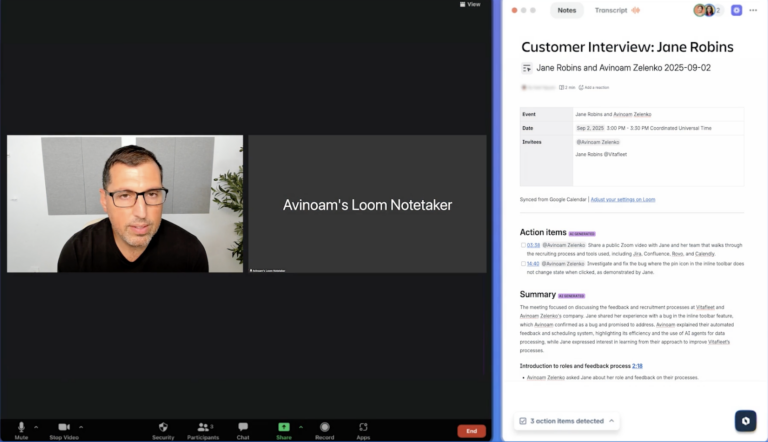Jump to the 2:18 timestamp link

tap(637, 366)
